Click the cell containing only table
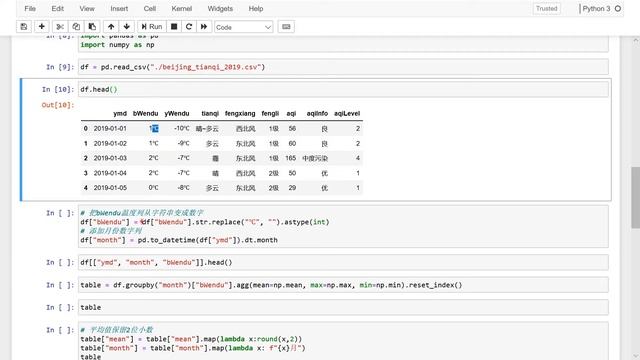The width and height of the screenshot is (640, 360). pos(343,307)
